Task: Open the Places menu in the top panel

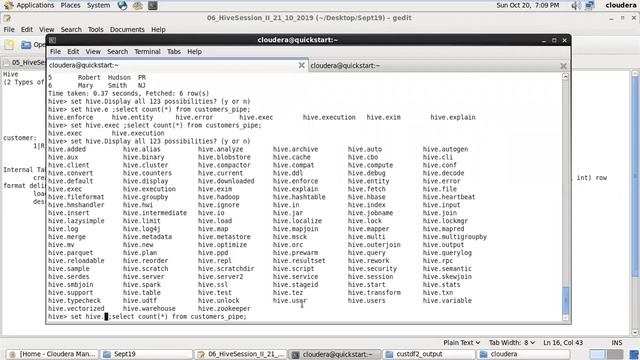Action: [x=70, y=5]
